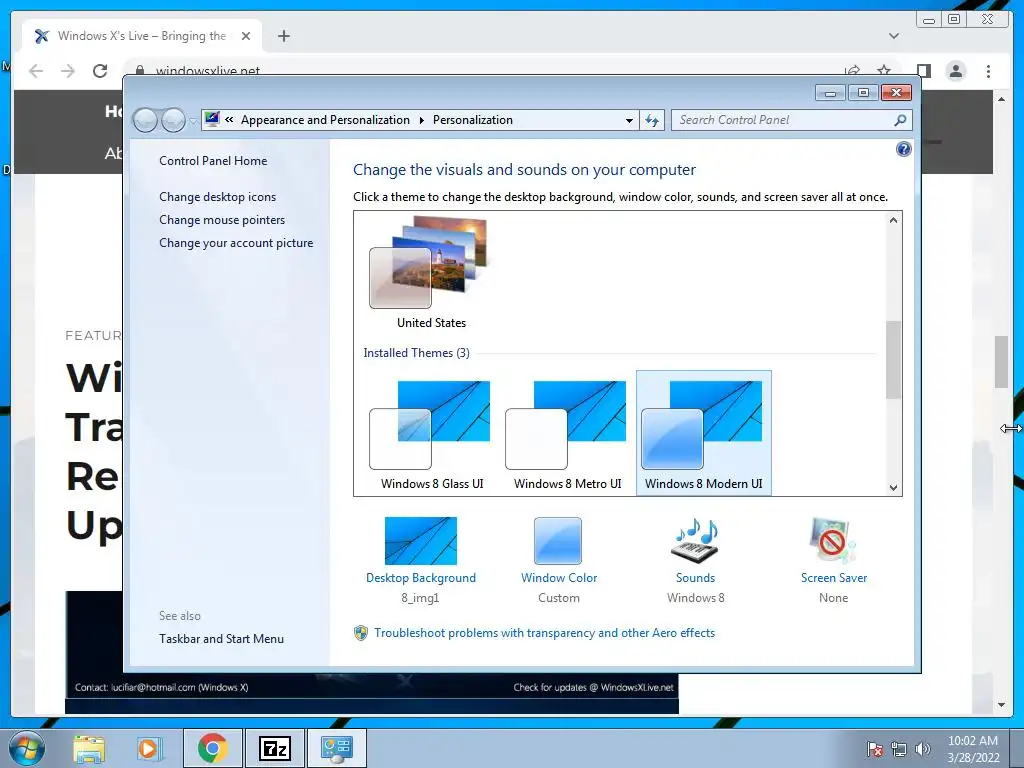This screenshot has height=768, width=1024.
Task: Open 7-Zip from the taskbar
Action: click(274, 748)
